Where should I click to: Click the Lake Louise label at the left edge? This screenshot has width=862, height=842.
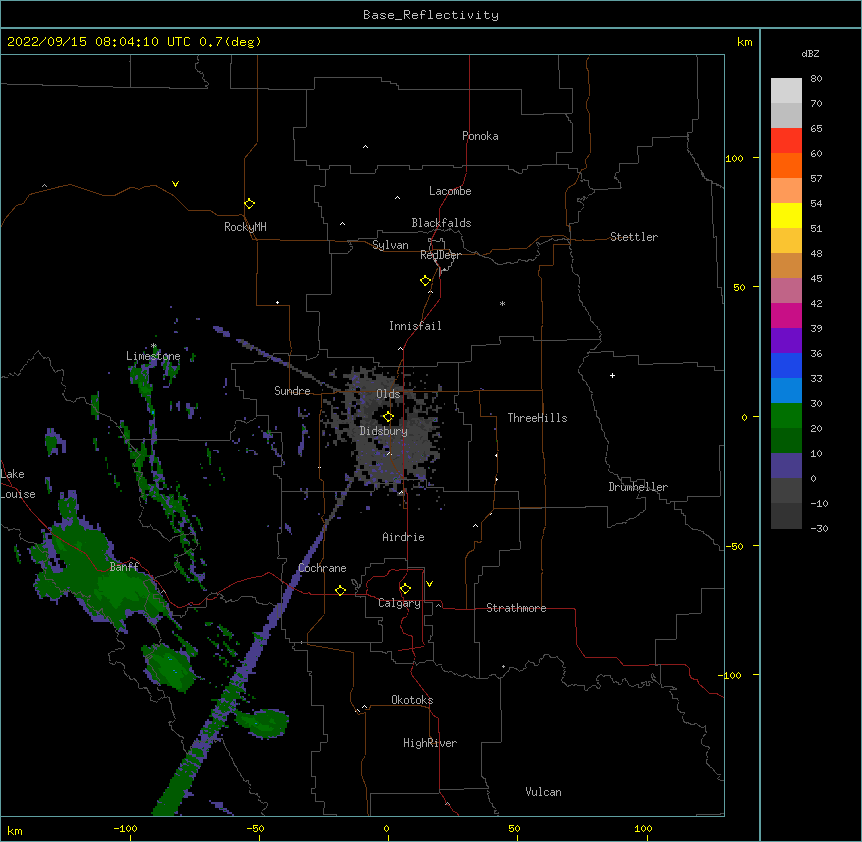click(x=17, y=484)
